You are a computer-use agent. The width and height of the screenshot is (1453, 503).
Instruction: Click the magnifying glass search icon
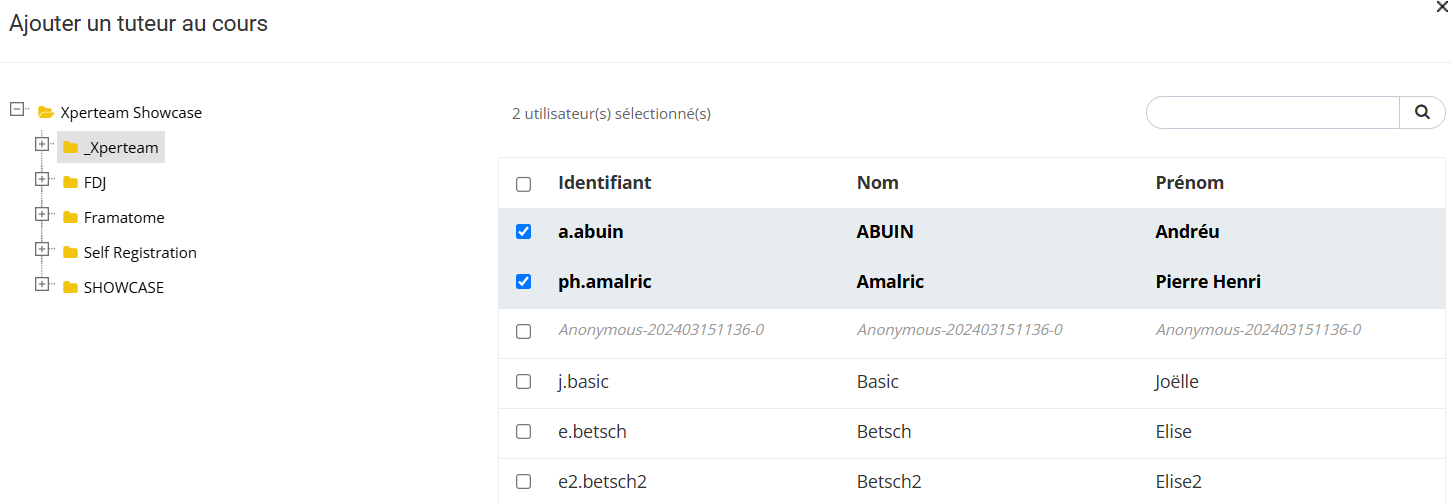[1422, 113]
